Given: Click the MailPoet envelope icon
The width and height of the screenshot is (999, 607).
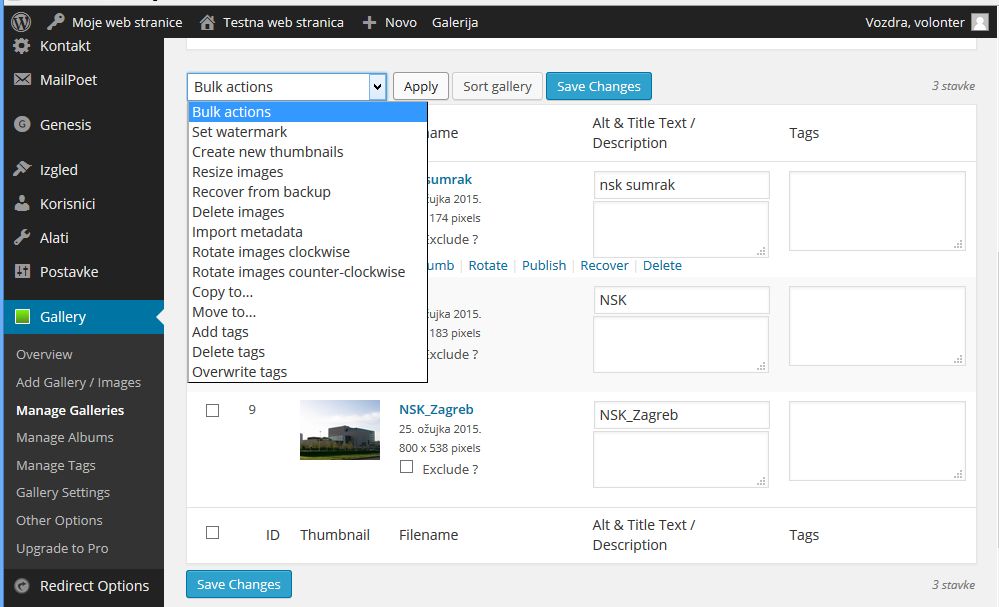Looking at the screenshot, I should (x=22, y=79).
